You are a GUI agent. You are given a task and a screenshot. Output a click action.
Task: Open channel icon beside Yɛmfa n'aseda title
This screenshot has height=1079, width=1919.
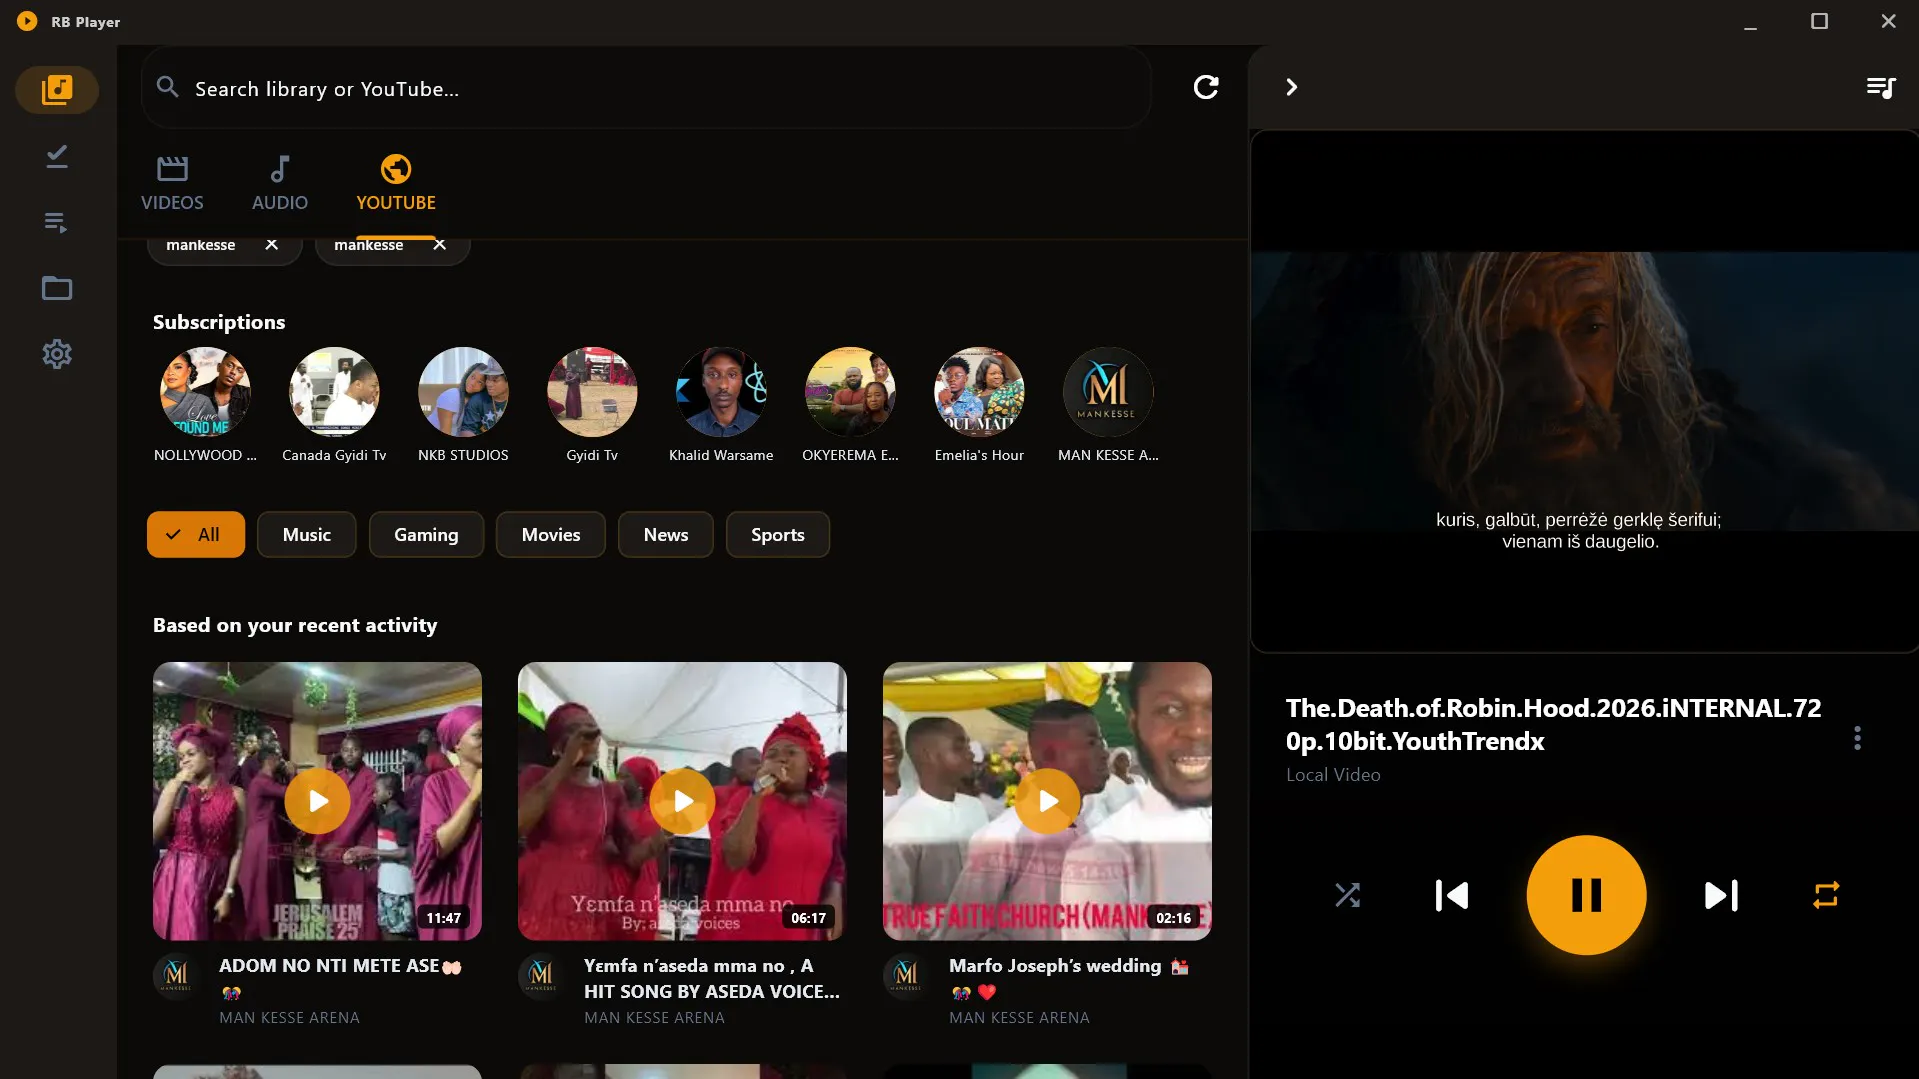click(541, 974)
